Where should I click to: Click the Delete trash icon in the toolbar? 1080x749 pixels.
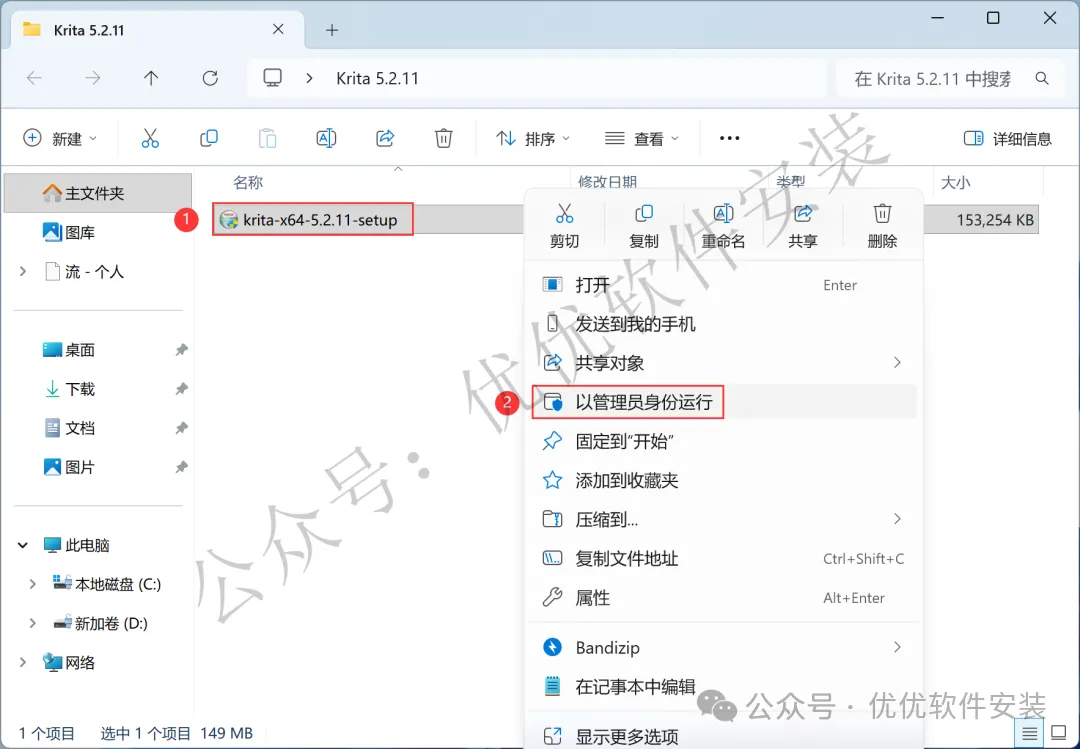pos(444,138)
